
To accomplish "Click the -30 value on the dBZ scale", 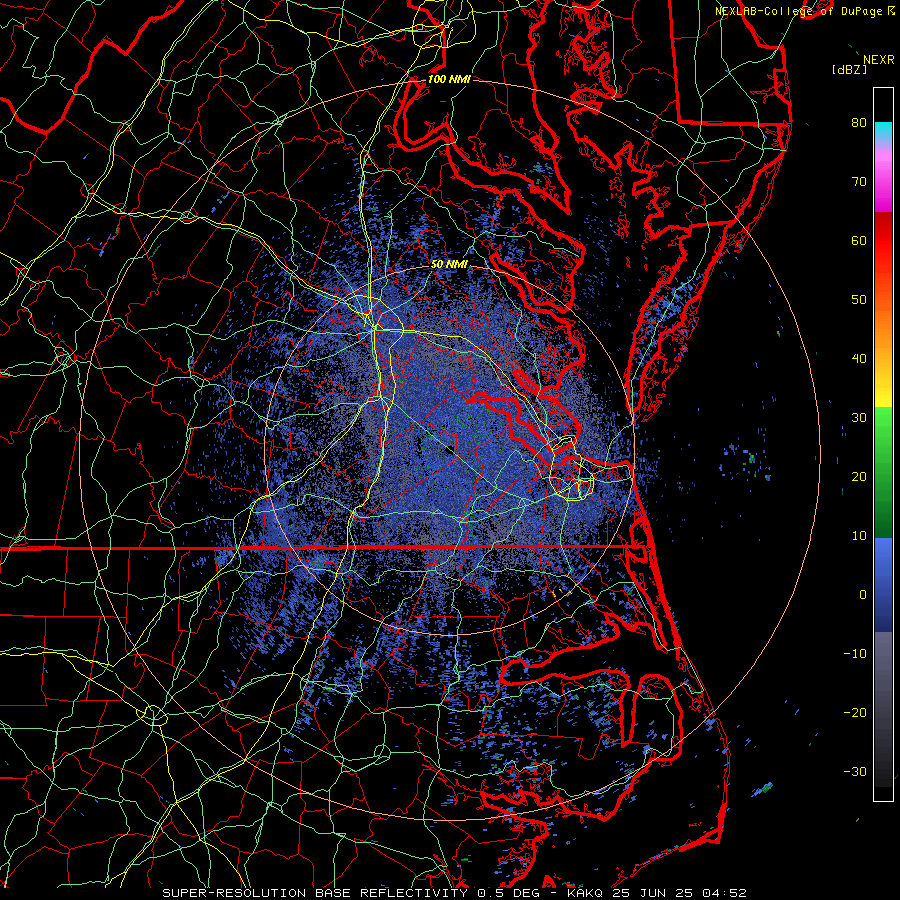I will click(x=855, y=772).
